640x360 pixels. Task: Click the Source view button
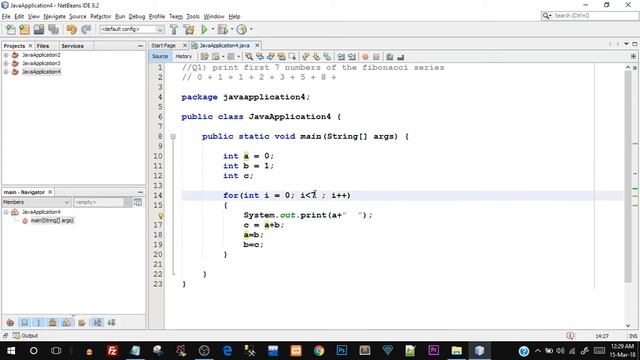click(x=160, y=57)
